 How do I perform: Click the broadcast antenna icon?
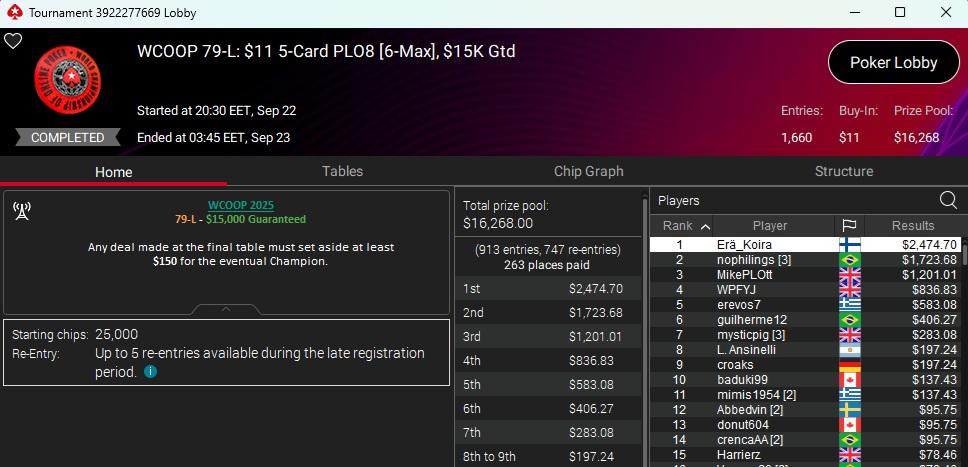(x=21, y=210)
